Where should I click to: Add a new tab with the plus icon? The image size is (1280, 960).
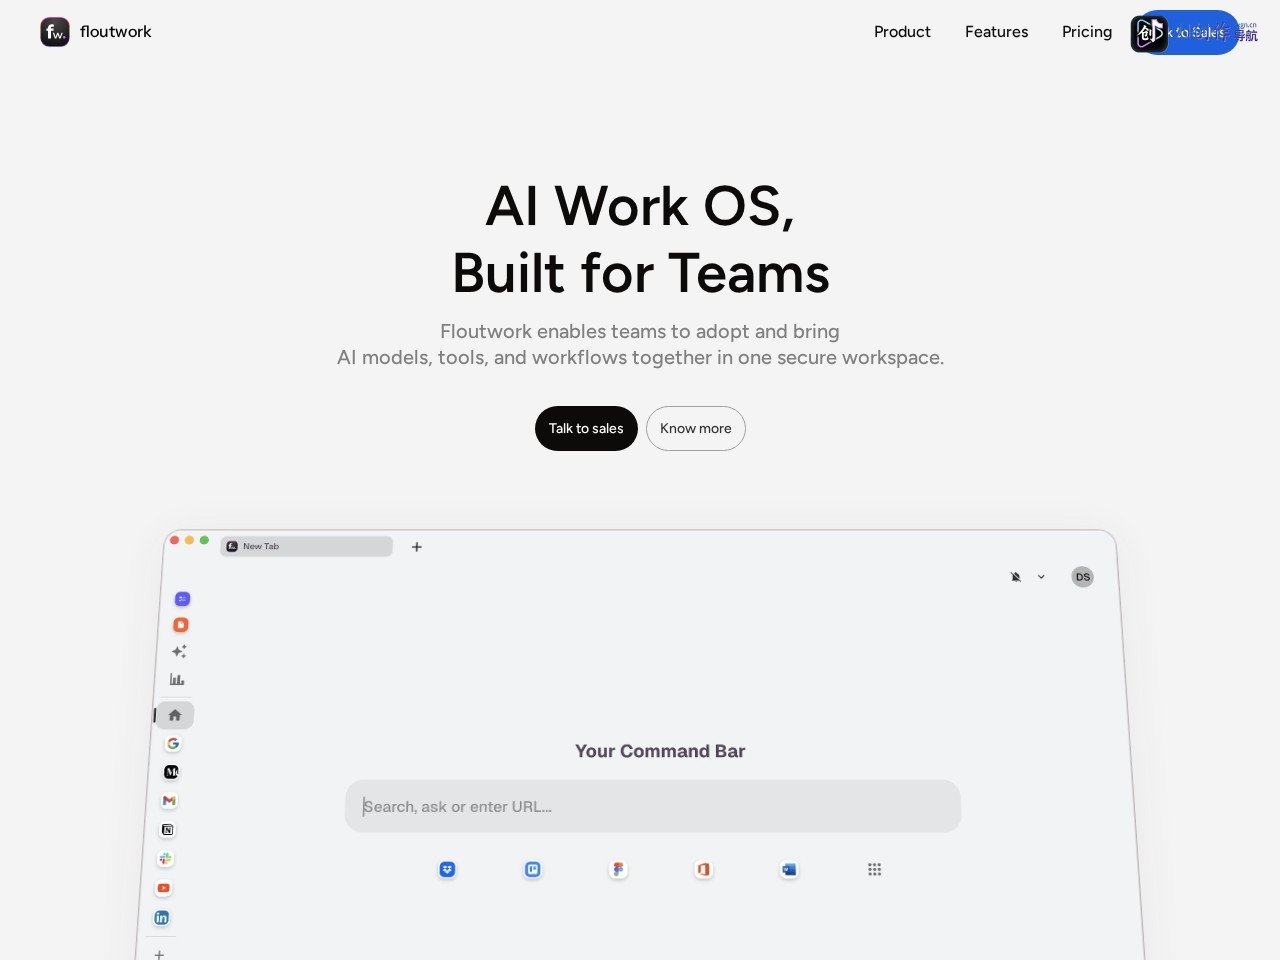(x=417, y=547)
